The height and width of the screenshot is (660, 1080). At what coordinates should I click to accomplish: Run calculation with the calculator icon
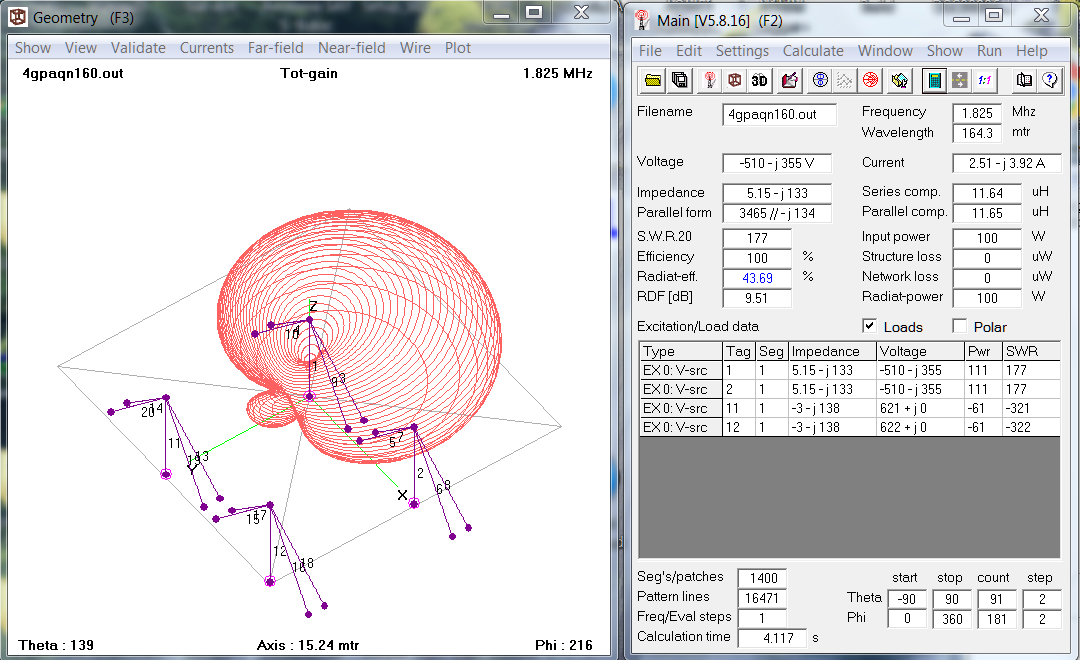[x=934, y=81]
